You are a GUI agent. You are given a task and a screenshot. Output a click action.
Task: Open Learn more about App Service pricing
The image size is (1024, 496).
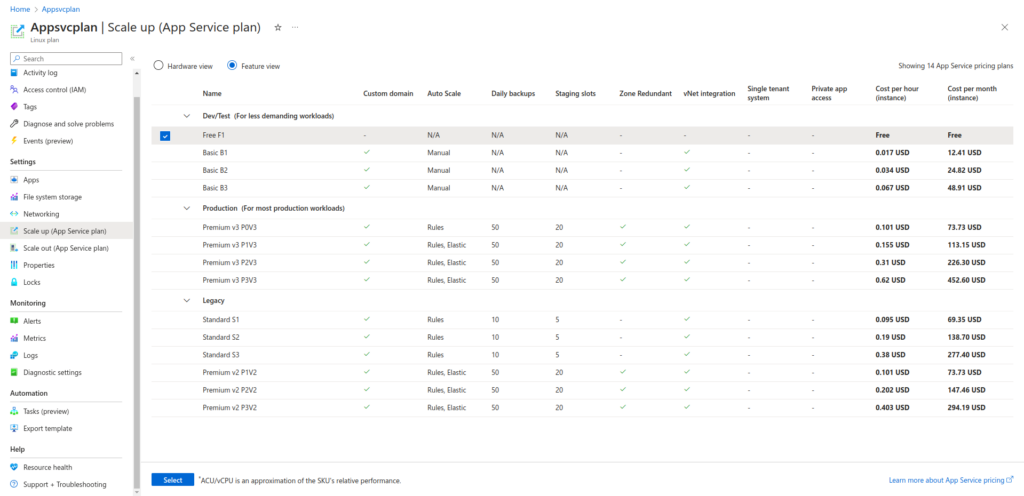click(950, 480)
